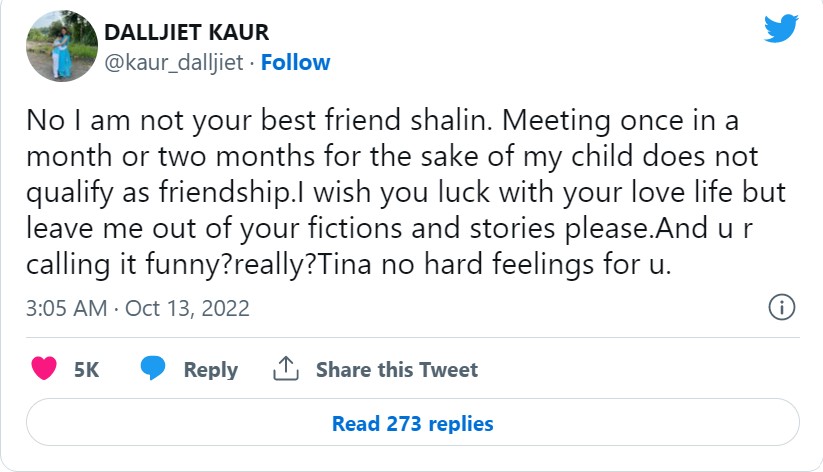Open the DALLJIET KAUR display name
Image resolution: width=823 pixels, height=472 pixels.
[188, 32]
